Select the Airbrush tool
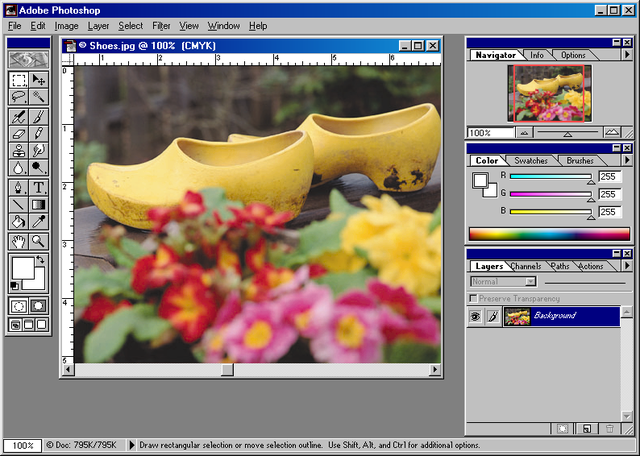Screen dimensions: 640x456 (x=18, y=117)
